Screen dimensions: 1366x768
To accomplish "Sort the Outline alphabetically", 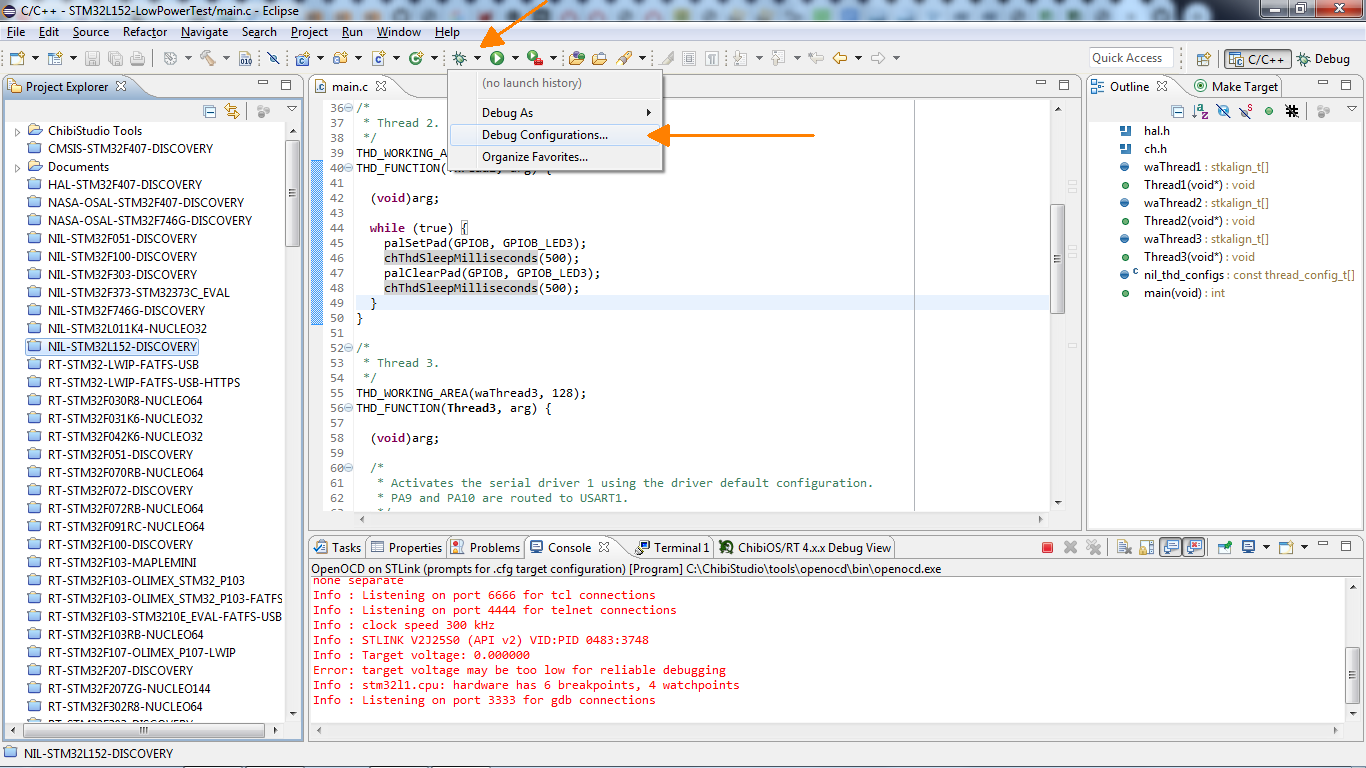I will (1199, 112).
